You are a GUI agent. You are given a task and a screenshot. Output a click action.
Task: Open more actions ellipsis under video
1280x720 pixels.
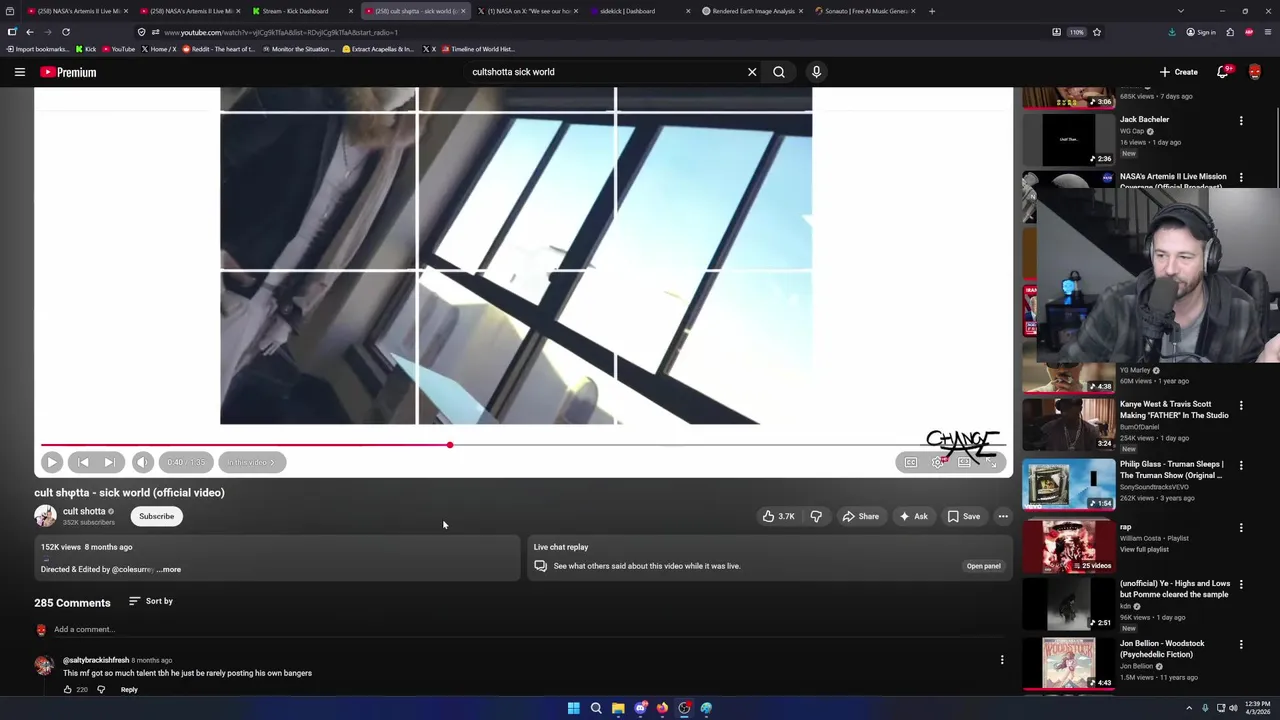click(1003, 516)
